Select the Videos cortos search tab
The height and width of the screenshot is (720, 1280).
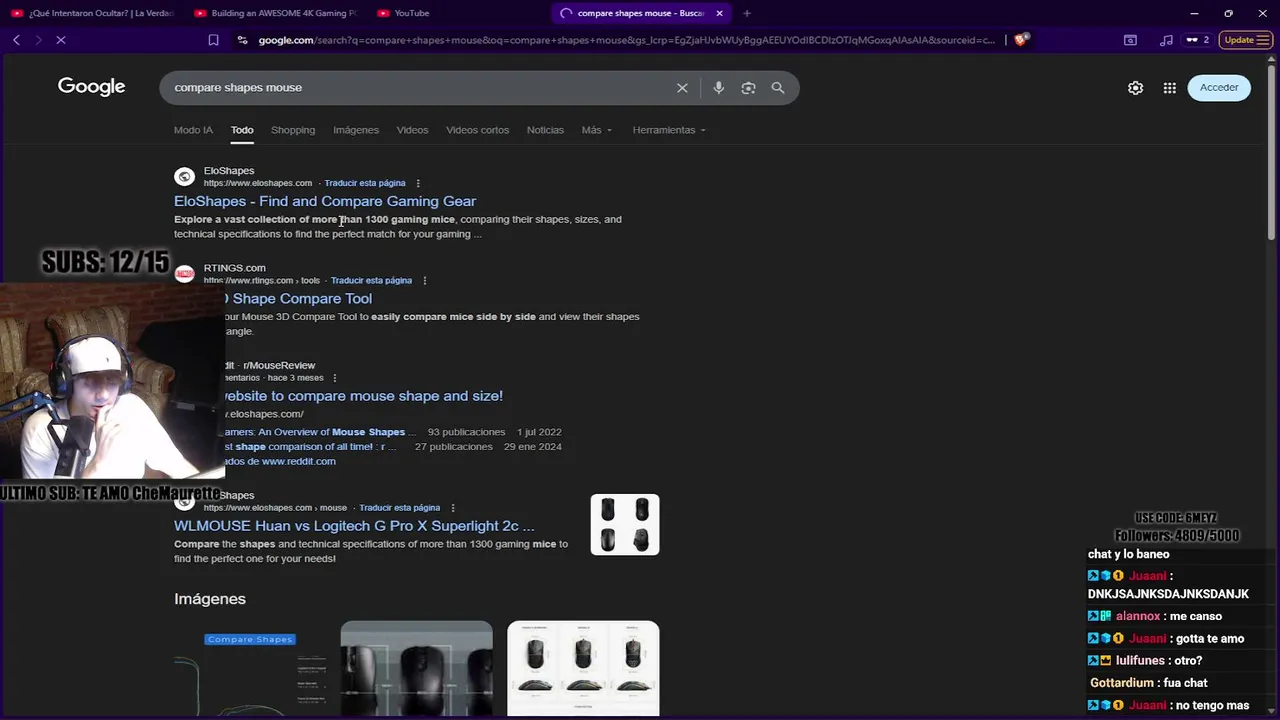(x=477, y=130)
